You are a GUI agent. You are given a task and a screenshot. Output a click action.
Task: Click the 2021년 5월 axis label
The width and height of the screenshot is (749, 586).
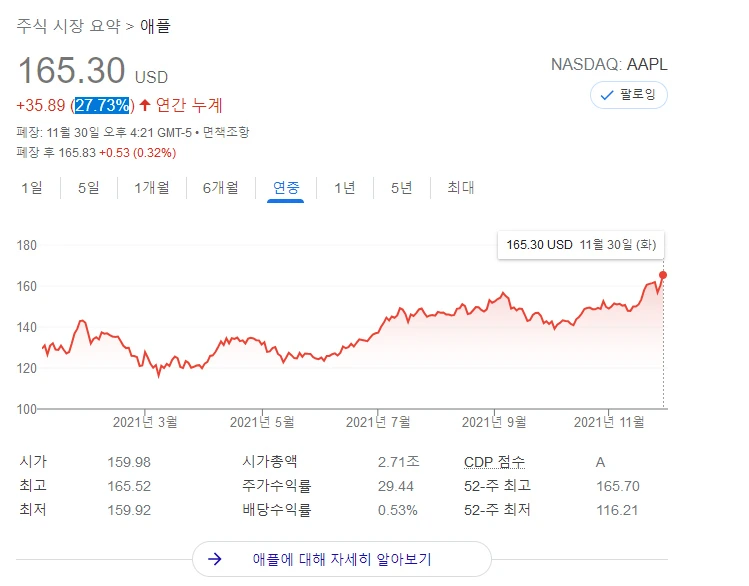pyautogui.click(x=262, y=422)
